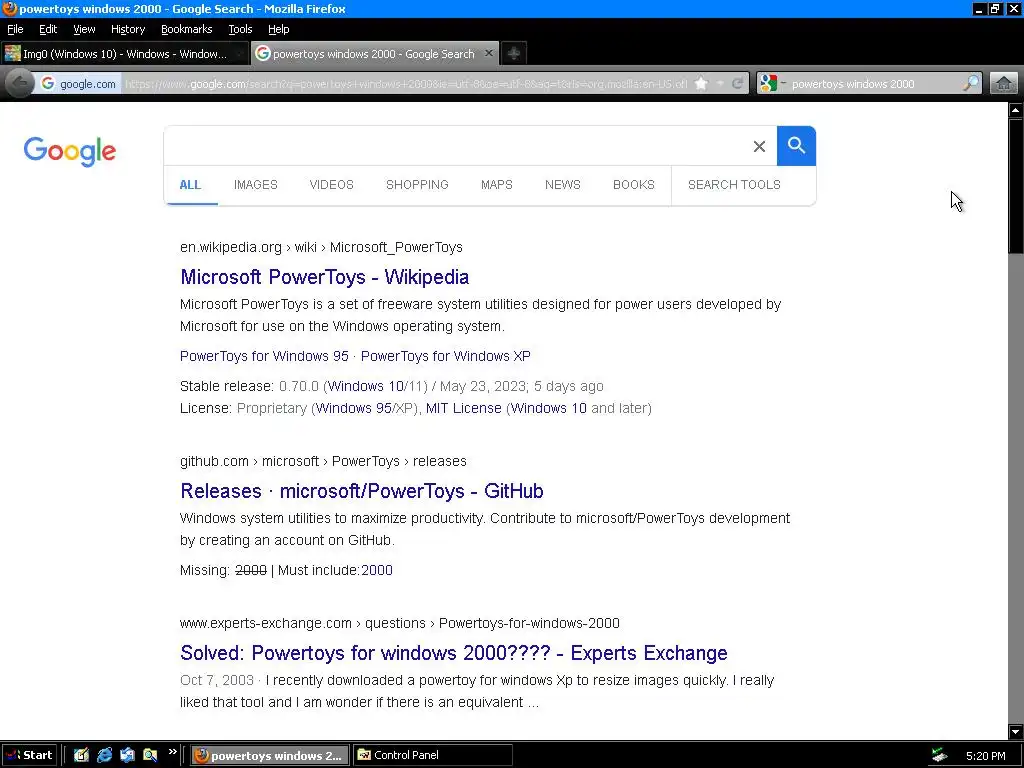1024x768 pixels.
Task: Reload the page using the refresh icon
Action: pos(737,84)
